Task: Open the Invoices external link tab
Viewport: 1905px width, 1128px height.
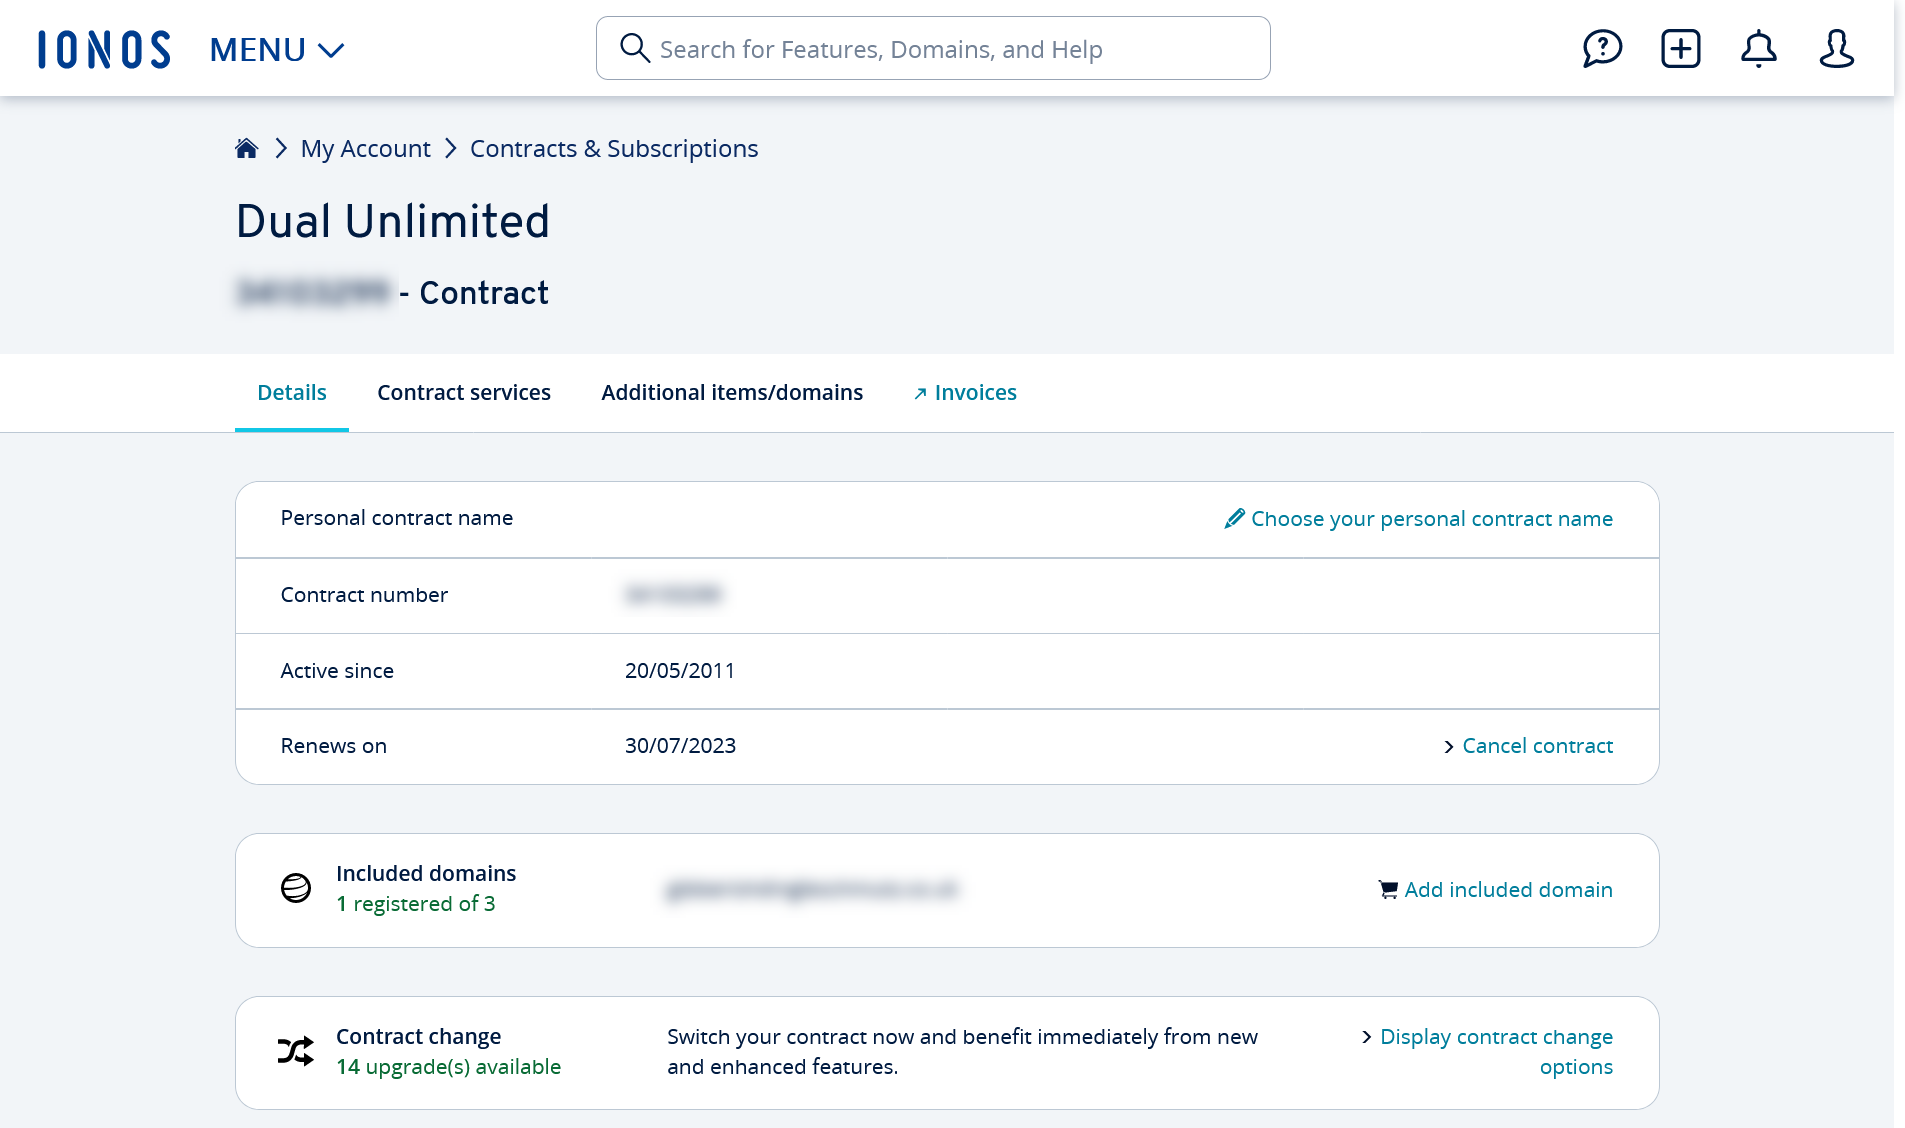Action: [x=965, y=392]
